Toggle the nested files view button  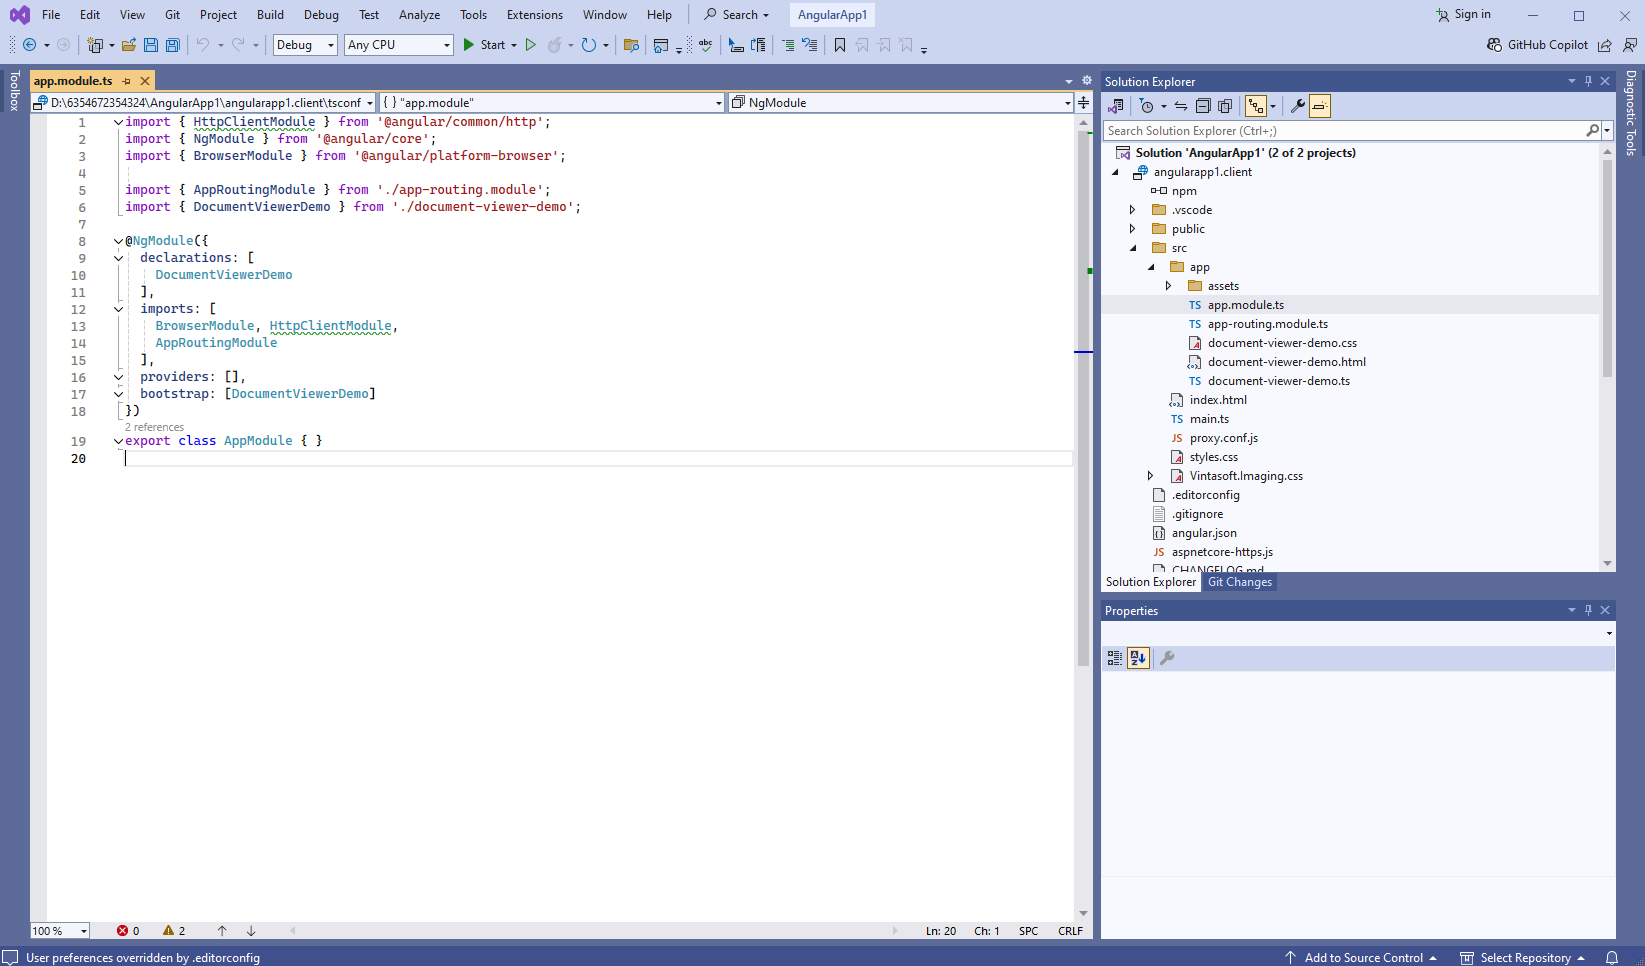tap(1256, 106)
